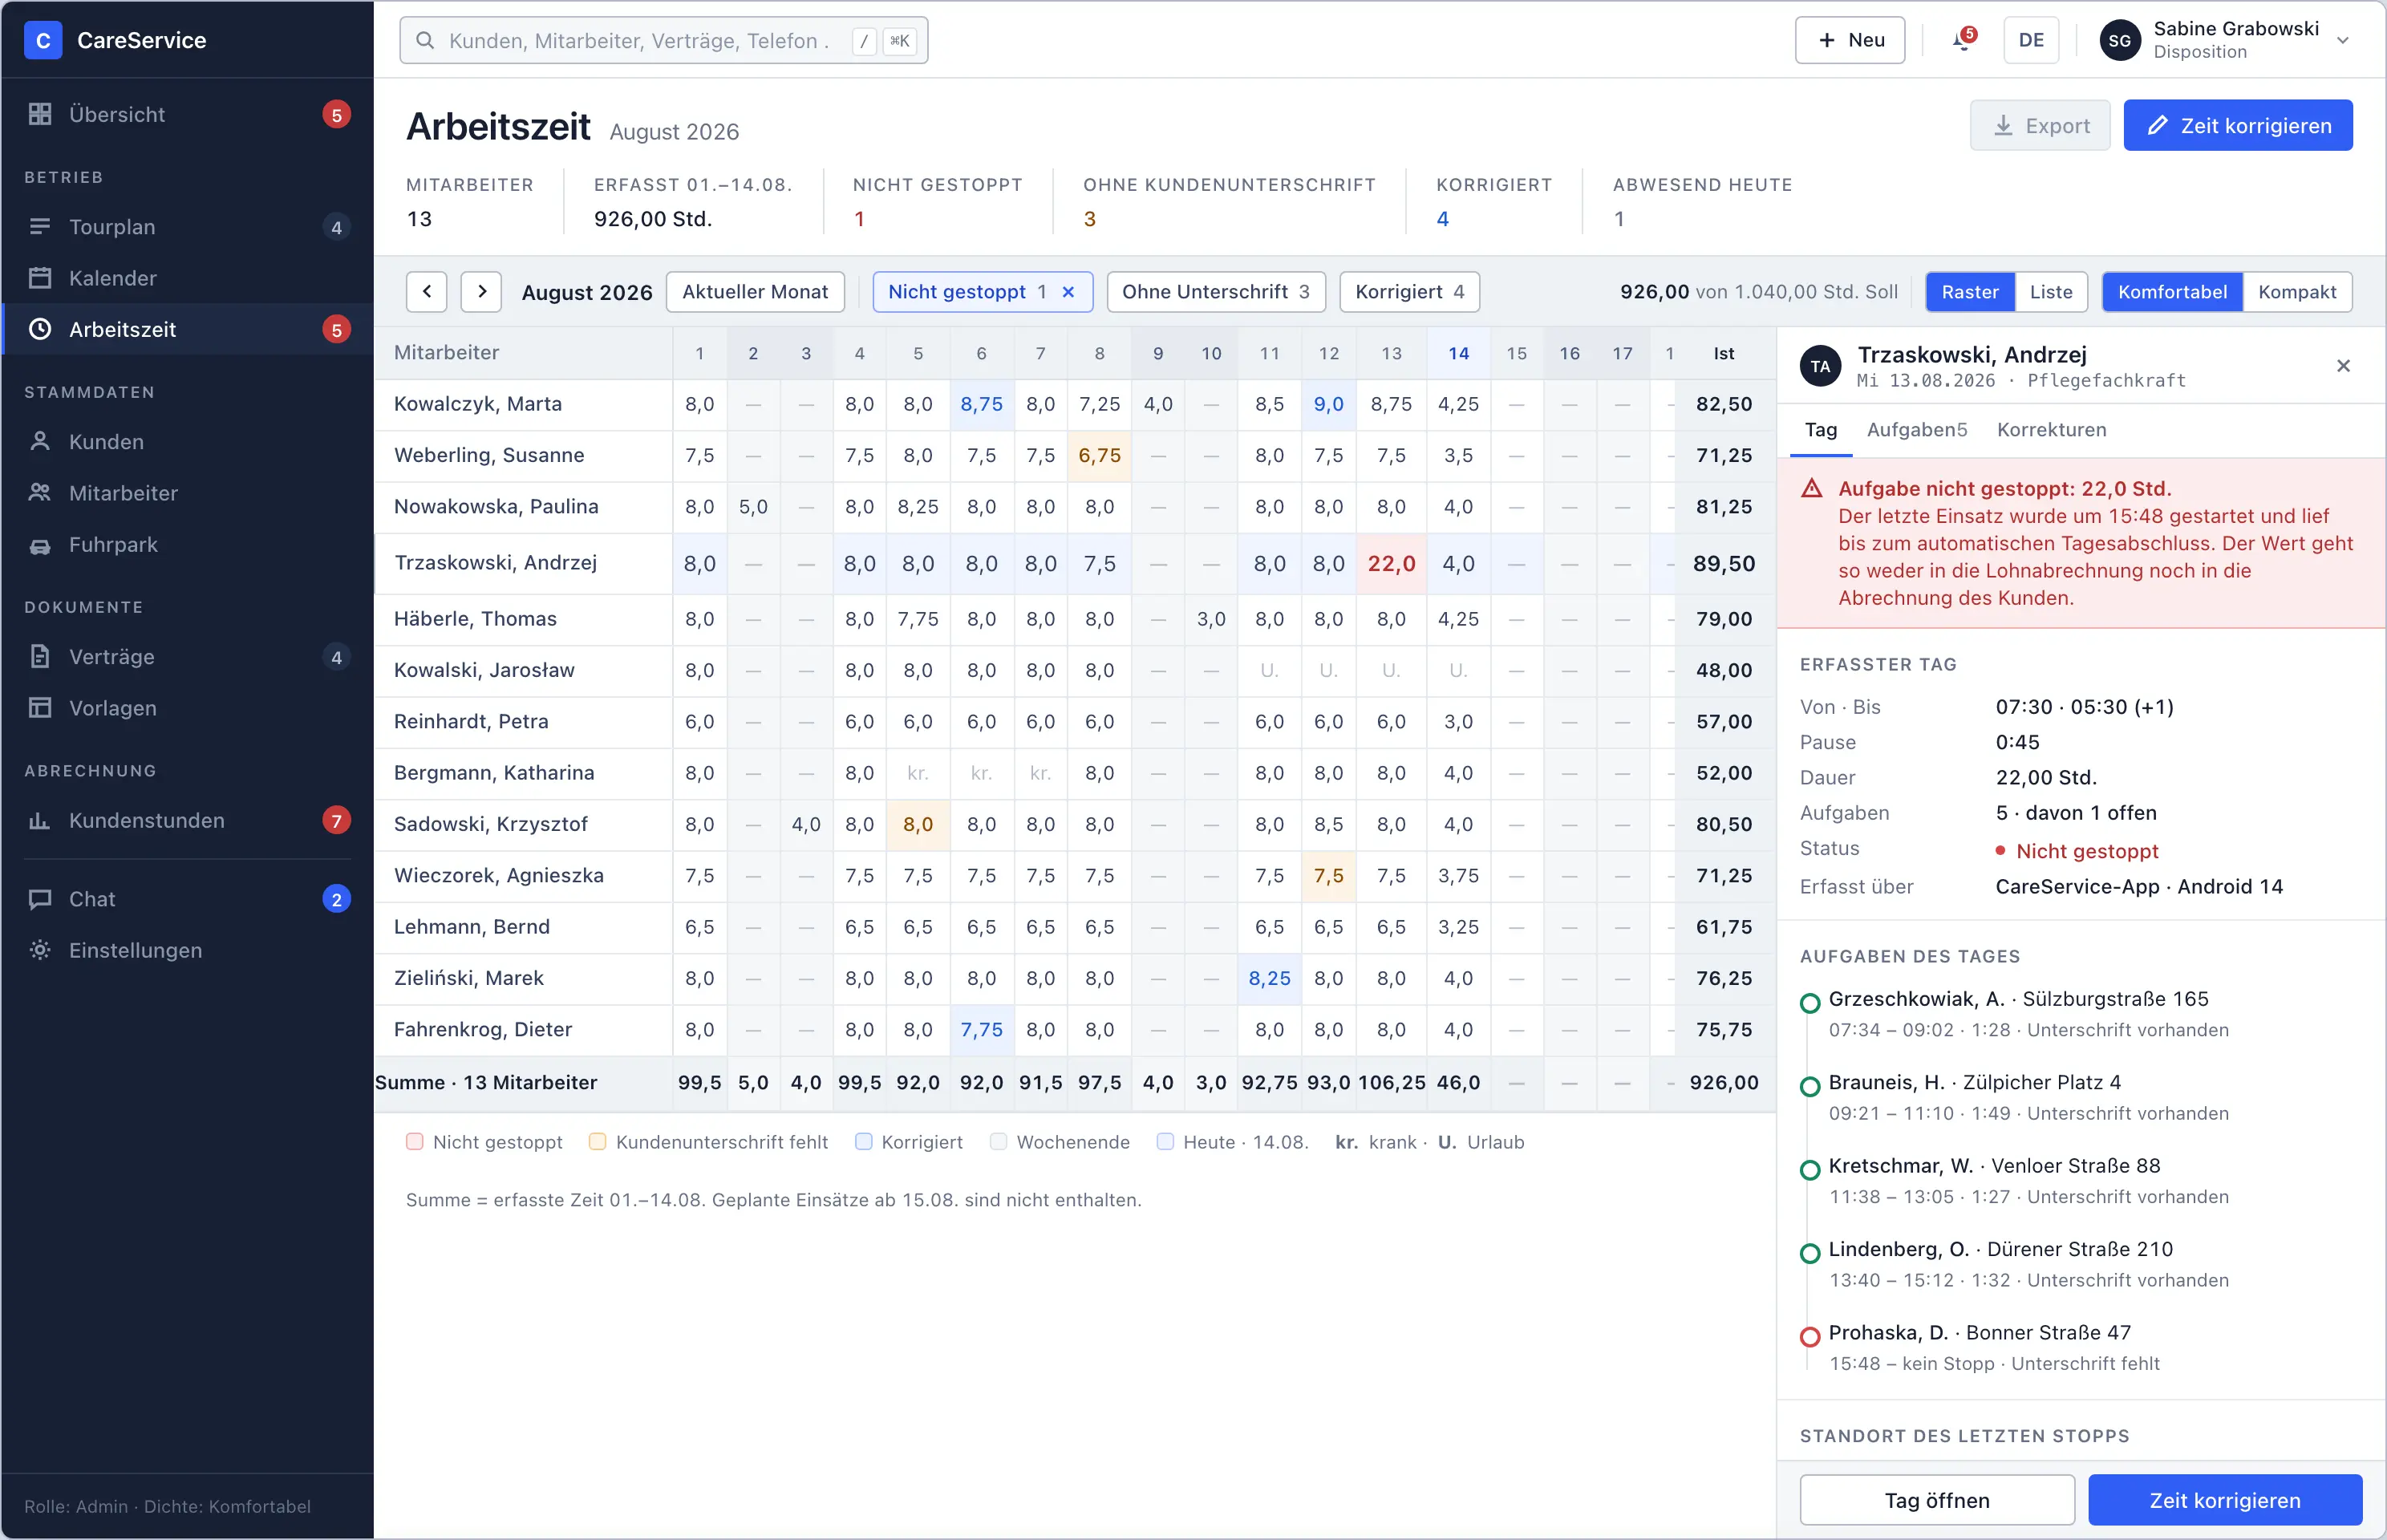
Task: Click the warning triangle in alert
Action: (1812, 489)
